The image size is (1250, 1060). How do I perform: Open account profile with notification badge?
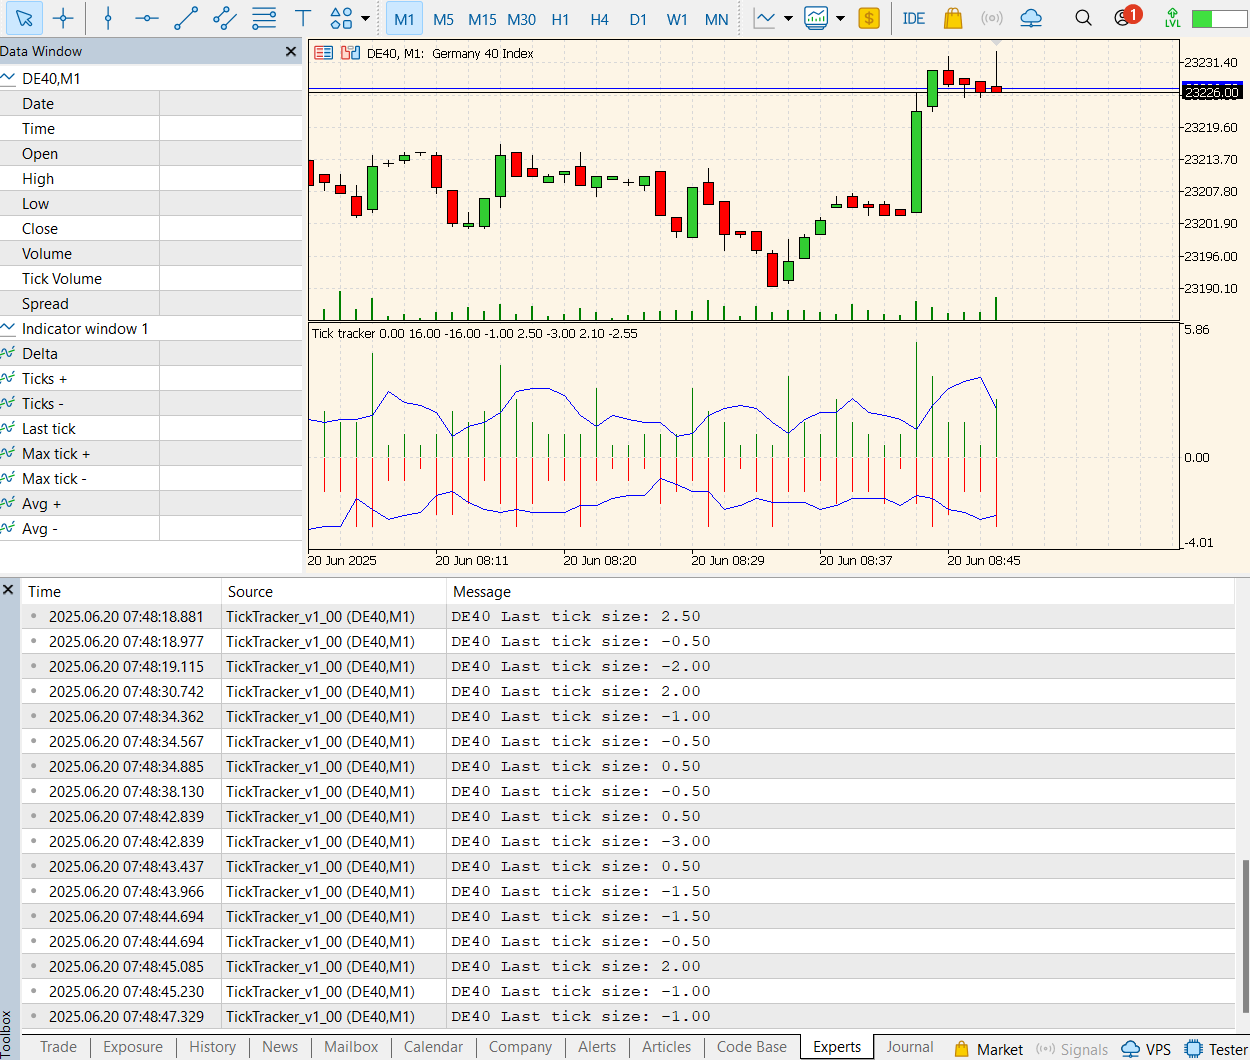coord(1126,17)
